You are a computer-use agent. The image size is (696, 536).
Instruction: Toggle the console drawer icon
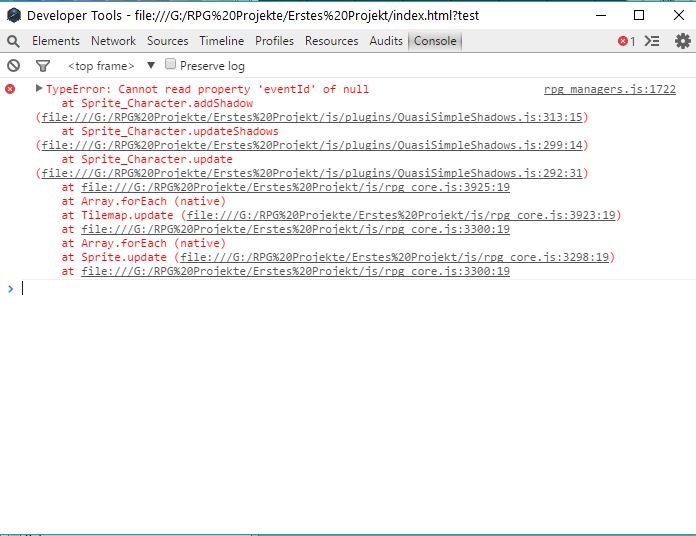[x=652, y=41]
